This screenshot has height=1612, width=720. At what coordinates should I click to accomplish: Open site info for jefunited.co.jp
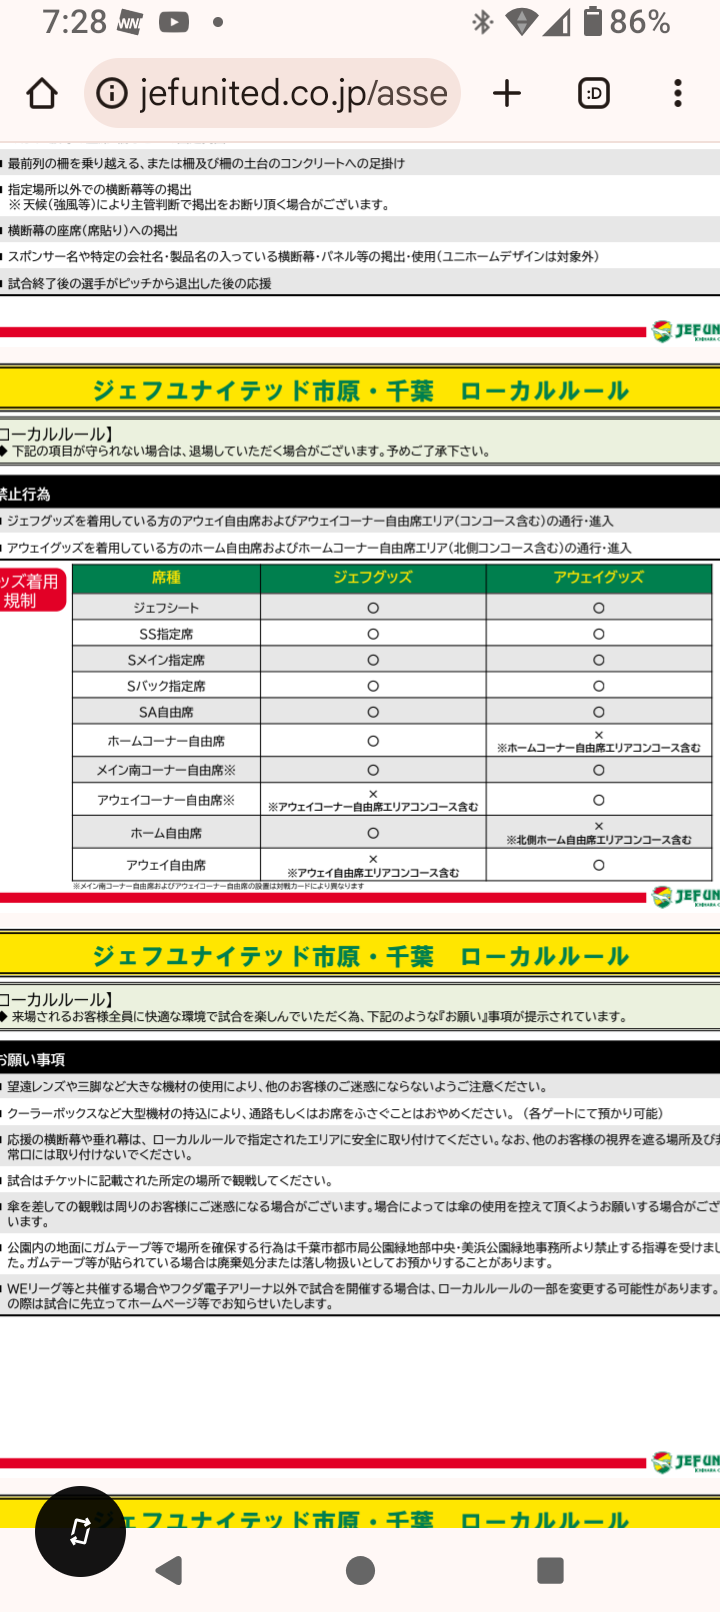coord(112,94)
